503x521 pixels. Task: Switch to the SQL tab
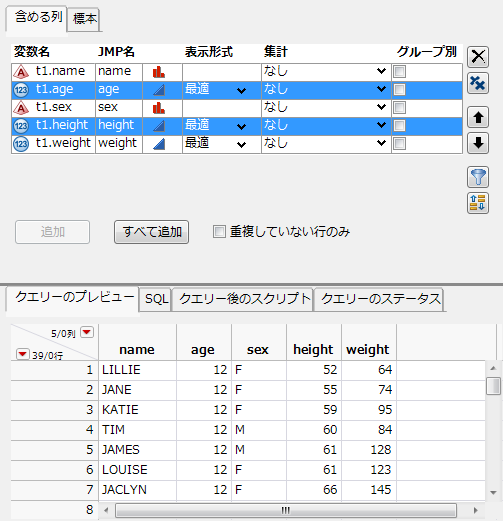pyautogui.click(x=156, y=299)
